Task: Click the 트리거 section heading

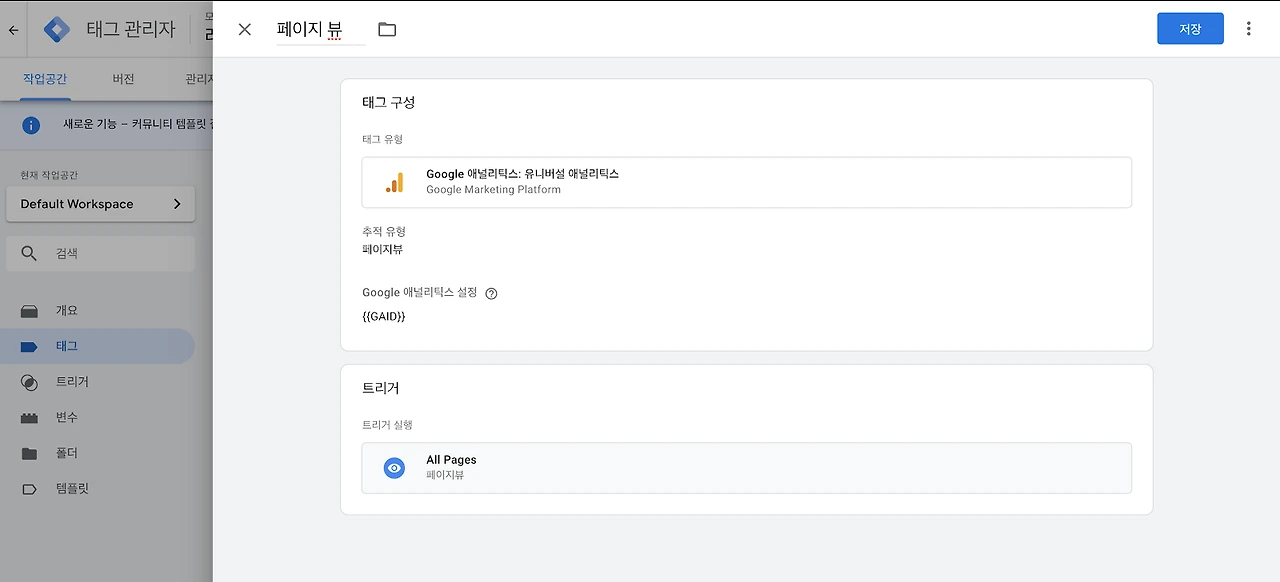Action: 381,388
